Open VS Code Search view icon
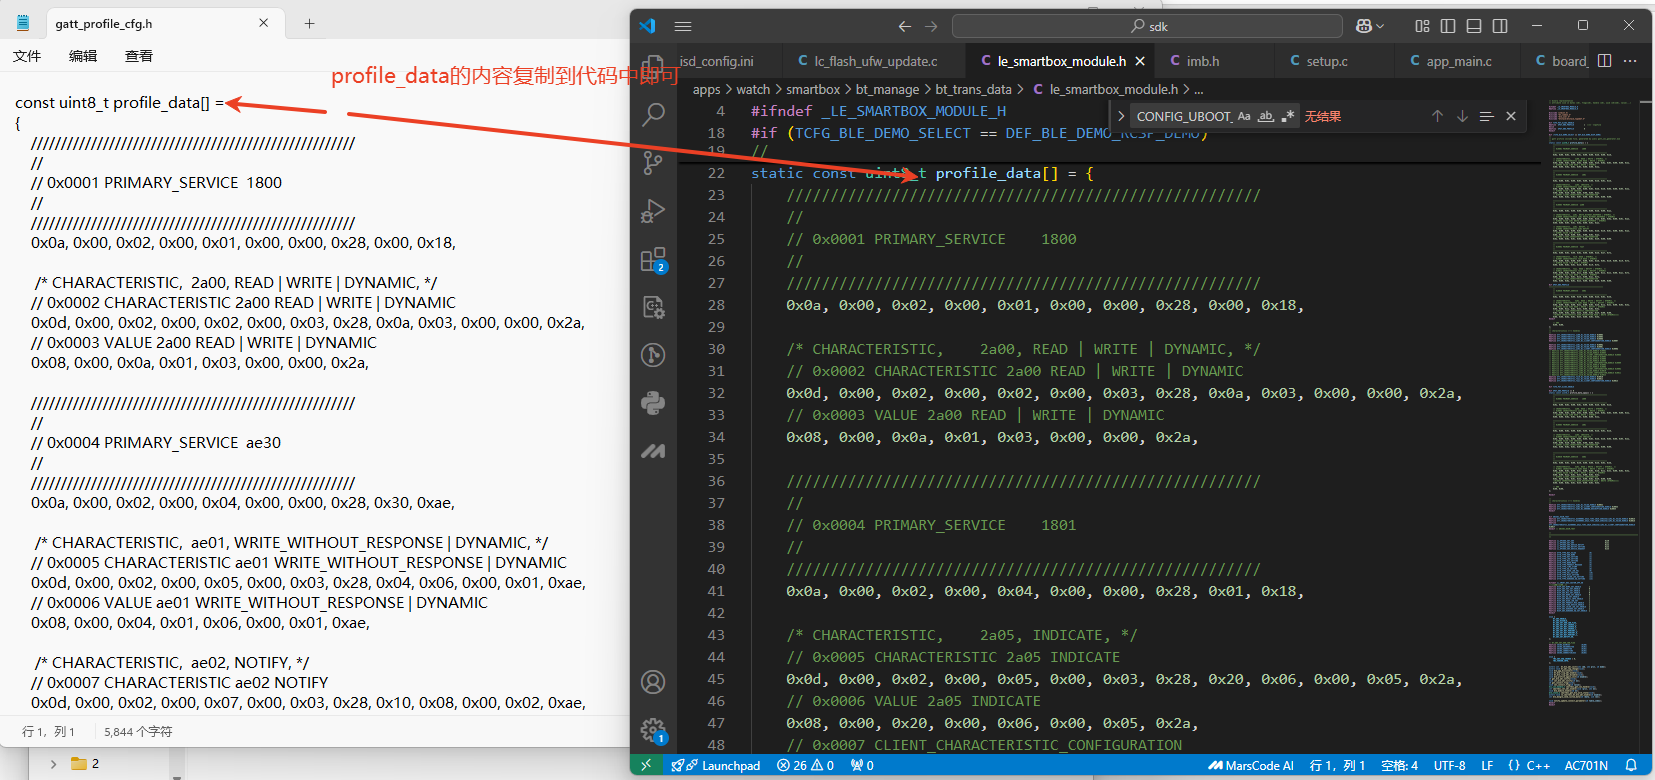This screenshot has width=1655, height=780. click(x=653, y=115)
